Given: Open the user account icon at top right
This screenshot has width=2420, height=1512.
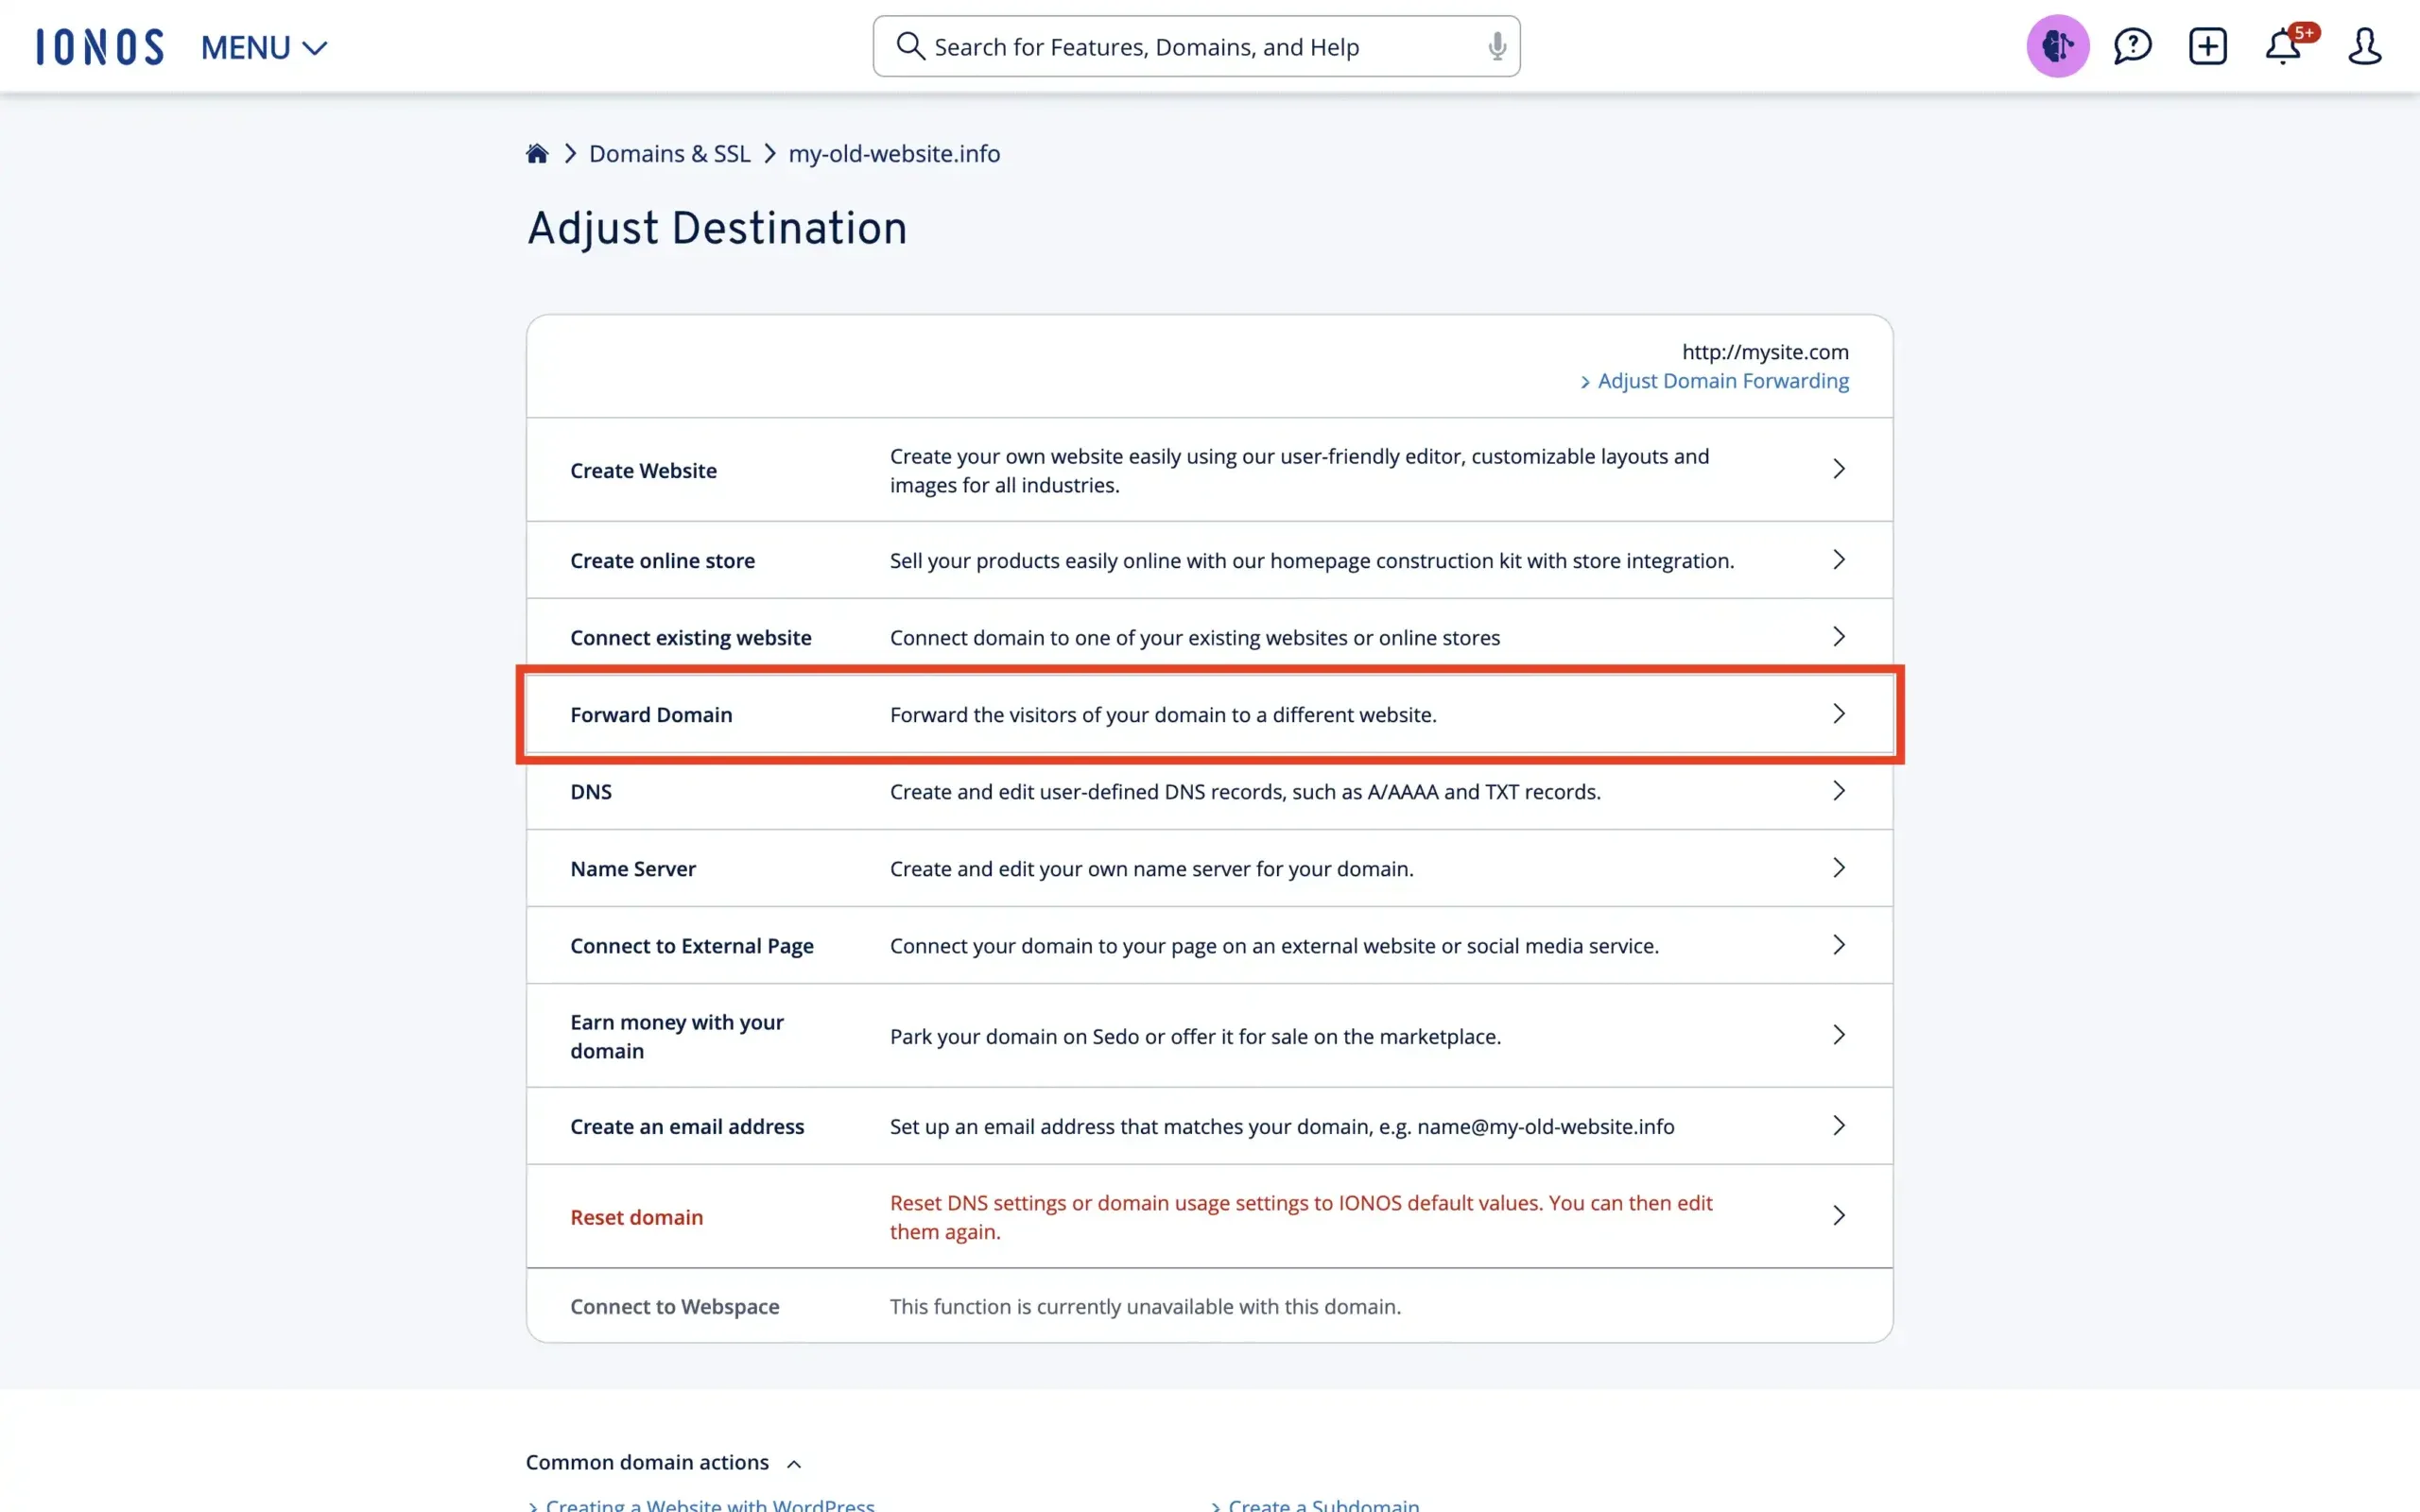Looking at the screenshot, I should coord(2366,46).
